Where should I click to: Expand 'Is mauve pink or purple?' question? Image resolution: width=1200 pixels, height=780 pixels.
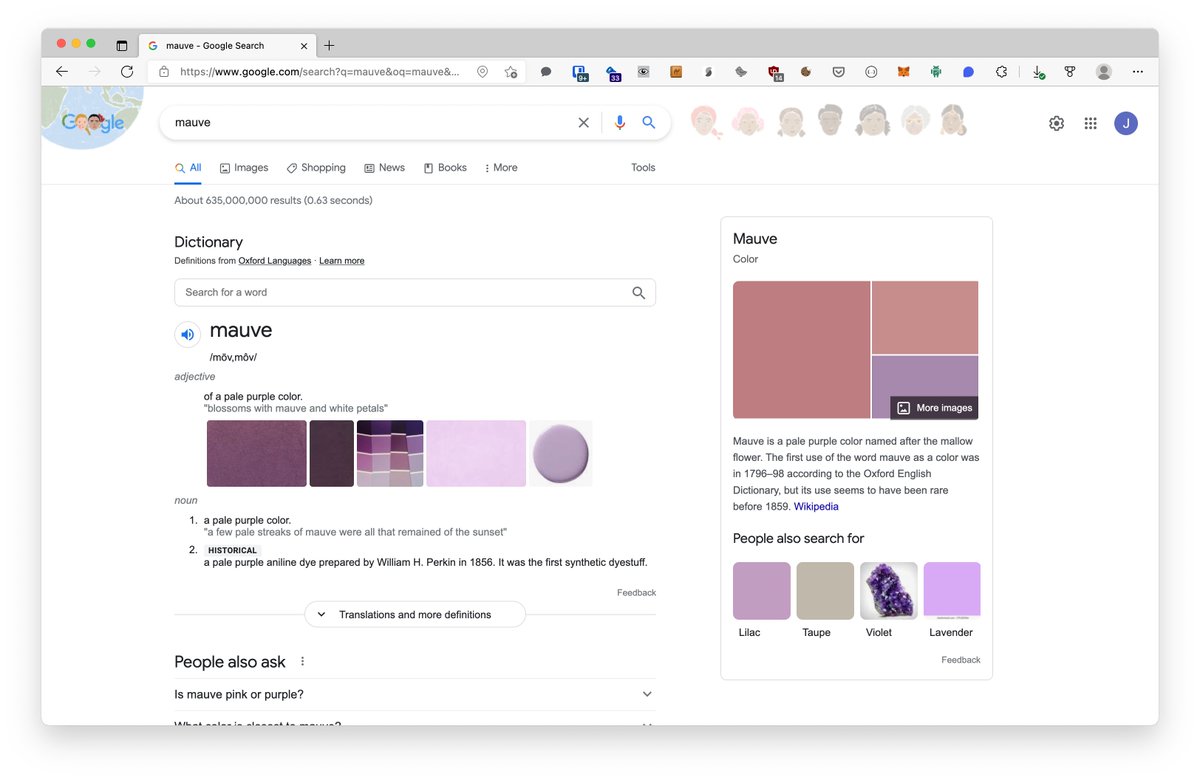[x=415, y=694]
